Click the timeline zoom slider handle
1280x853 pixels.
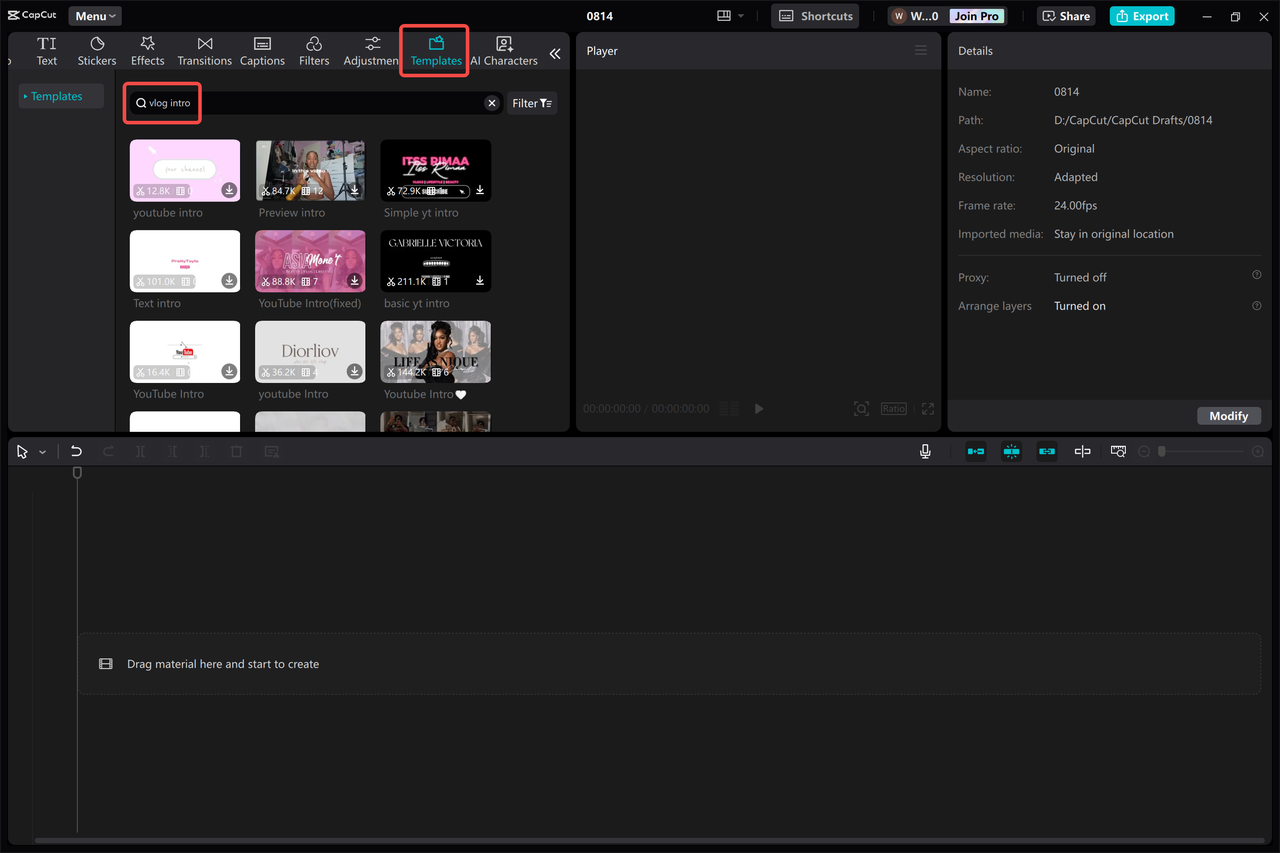click(x=1162, y=452)
